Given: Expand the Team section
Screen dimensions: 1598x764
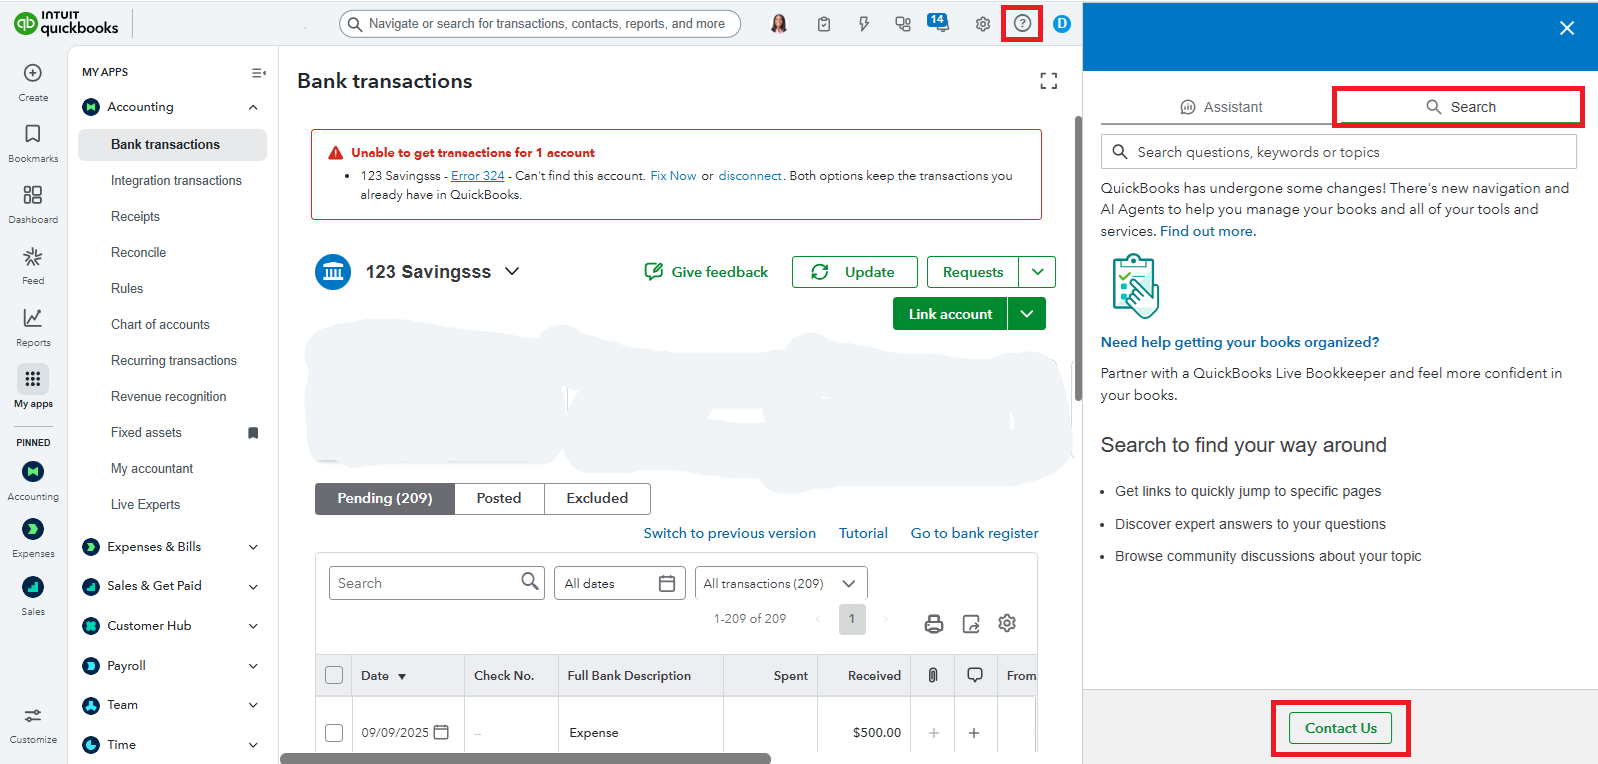Looking at the screenshot, I should 253,705.
